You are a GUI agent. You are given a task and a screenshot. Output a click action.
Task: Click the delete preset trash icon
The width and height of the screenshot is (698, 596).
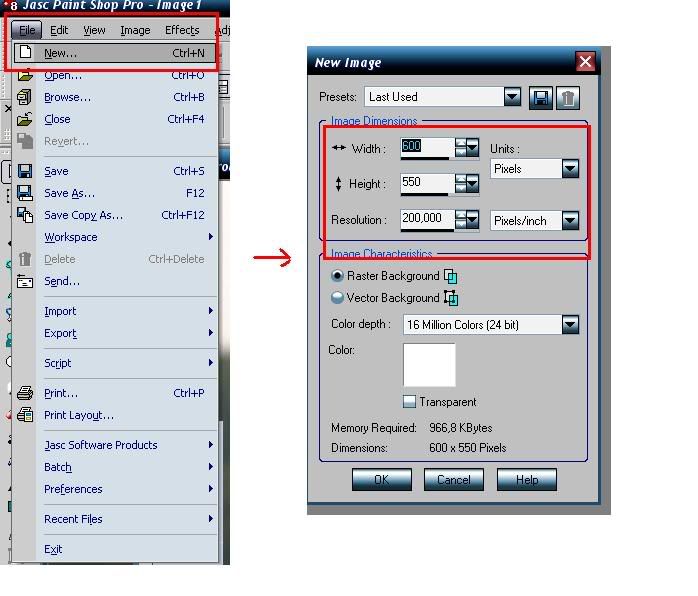click(567, 98)
